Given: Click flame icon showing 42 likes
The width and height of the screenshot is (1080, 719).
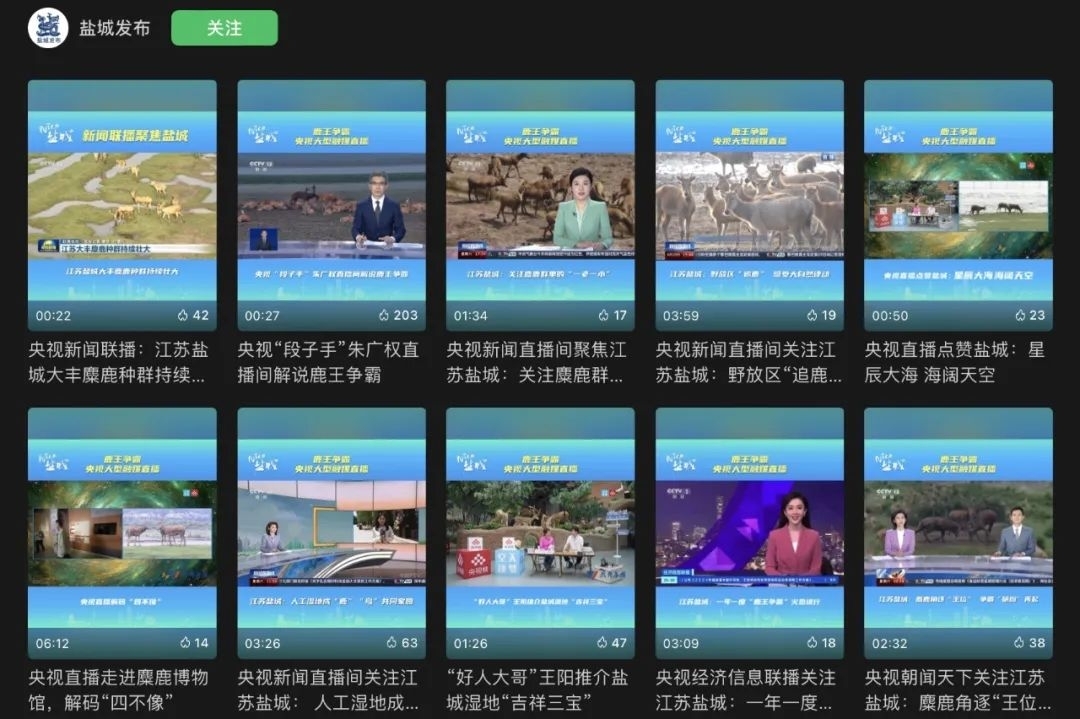Looking at the screenshot, I should click(183, 315).
